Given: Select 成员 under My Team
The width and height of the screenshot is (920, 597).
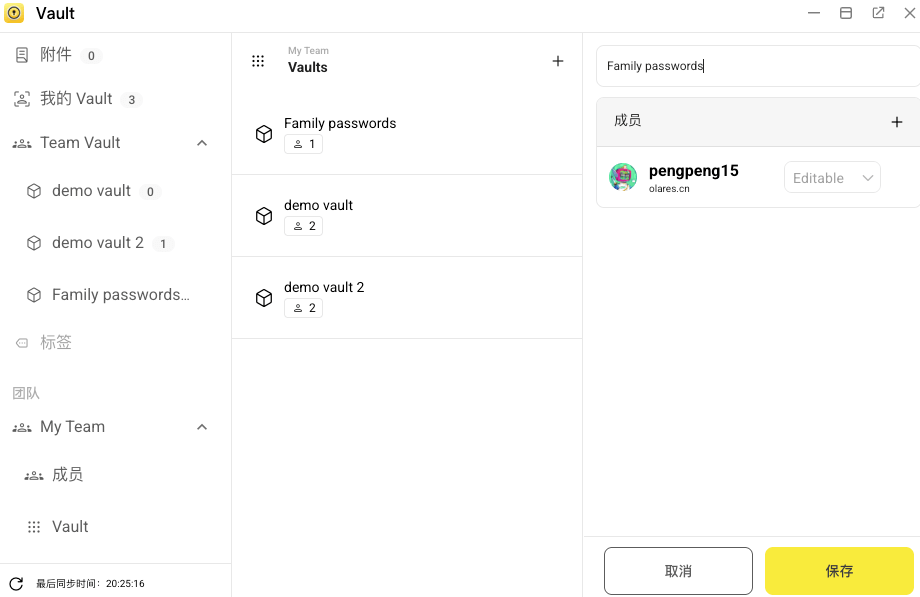Looking at the screenshot, I should tap(67, 475).
